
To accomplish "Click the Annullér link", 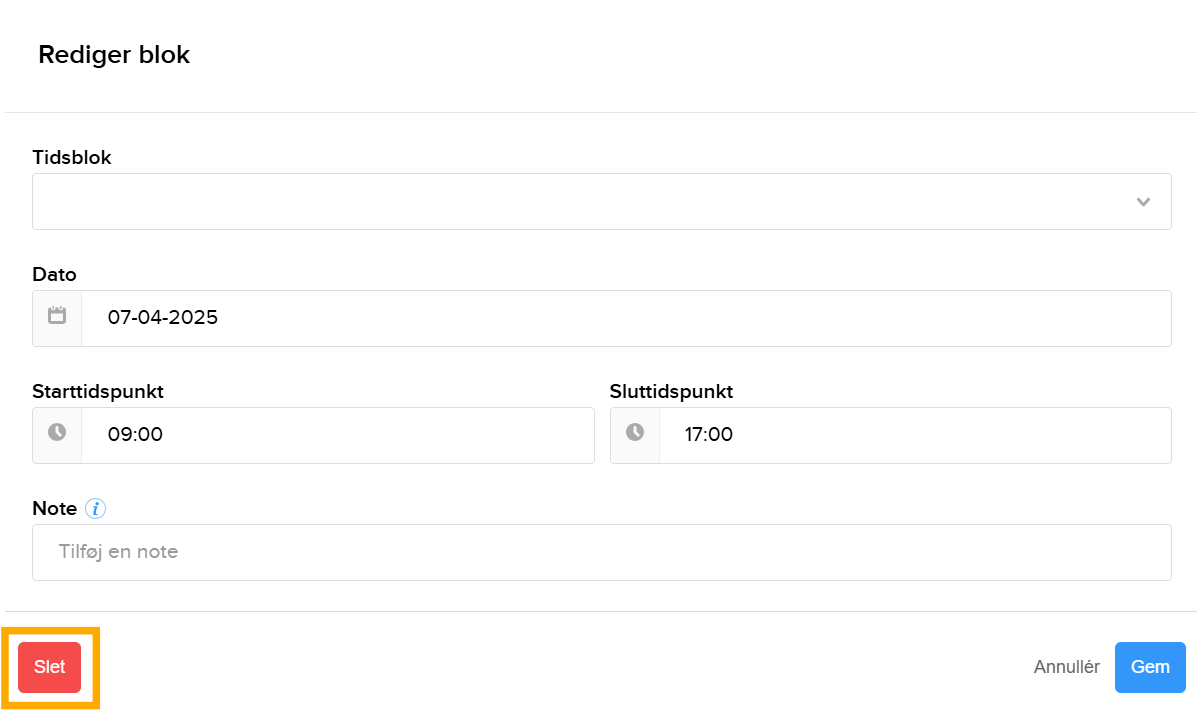I will pyautogui.click(x=1066, y=667).
